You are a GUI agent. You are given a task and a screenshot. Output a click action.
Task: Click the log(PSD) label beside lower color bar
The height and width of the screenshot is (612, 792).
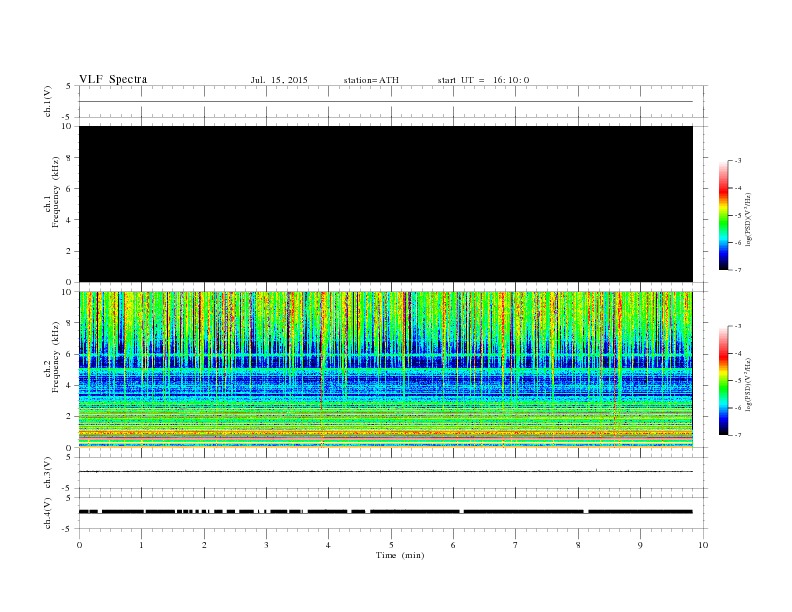click(x=749, y=384)
